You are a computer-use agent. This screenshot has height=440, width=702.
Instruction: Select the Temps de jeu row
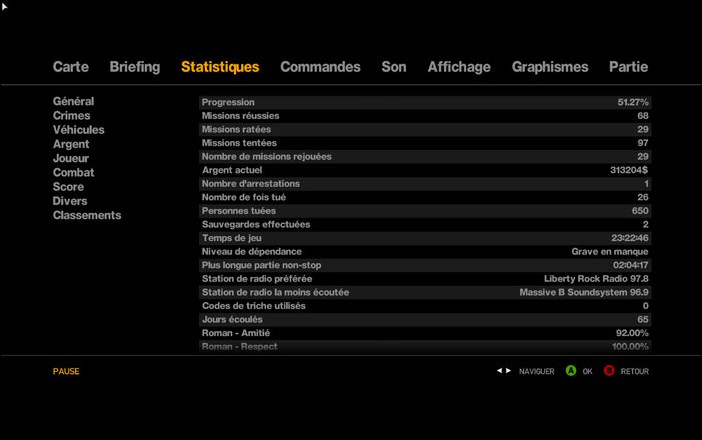point(425,238)
